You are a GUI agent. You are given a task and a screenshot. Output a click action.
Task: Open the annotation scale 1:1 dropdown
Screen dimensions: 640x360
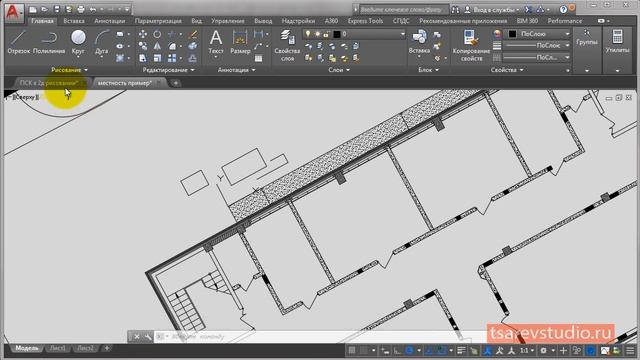tap(527, 350)
